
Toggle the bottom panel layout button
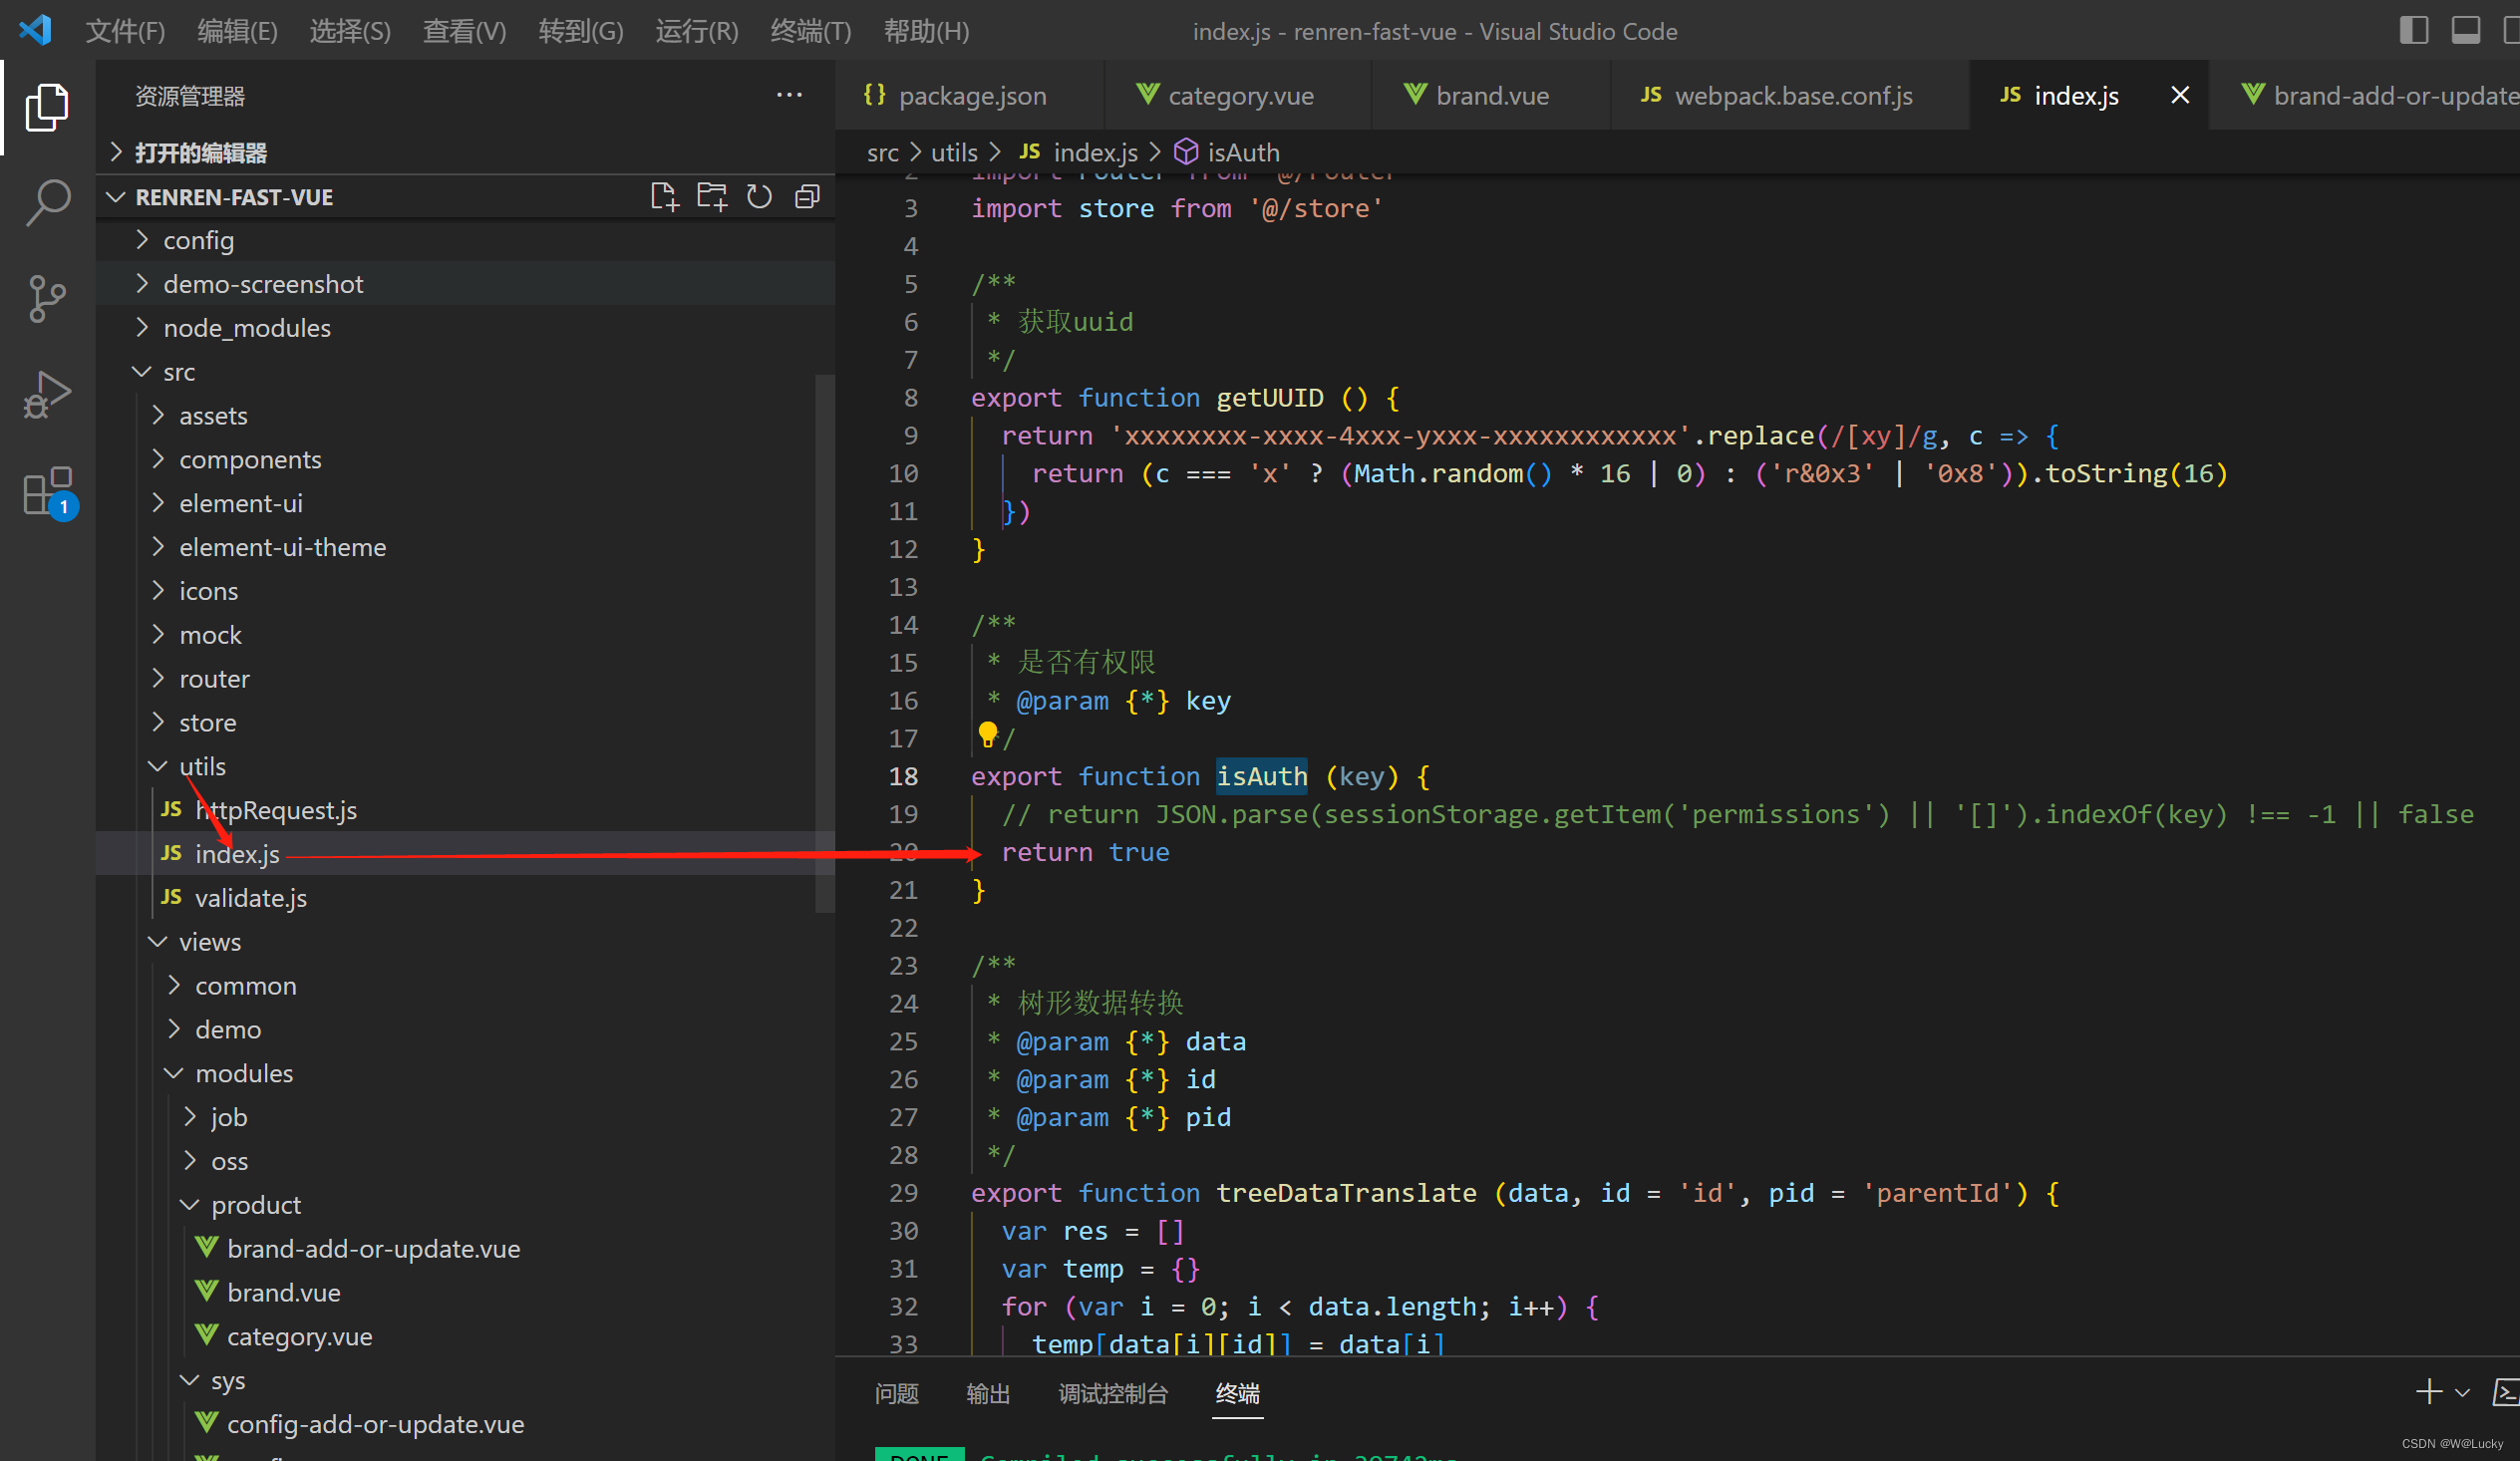(x=2465, y=31)
